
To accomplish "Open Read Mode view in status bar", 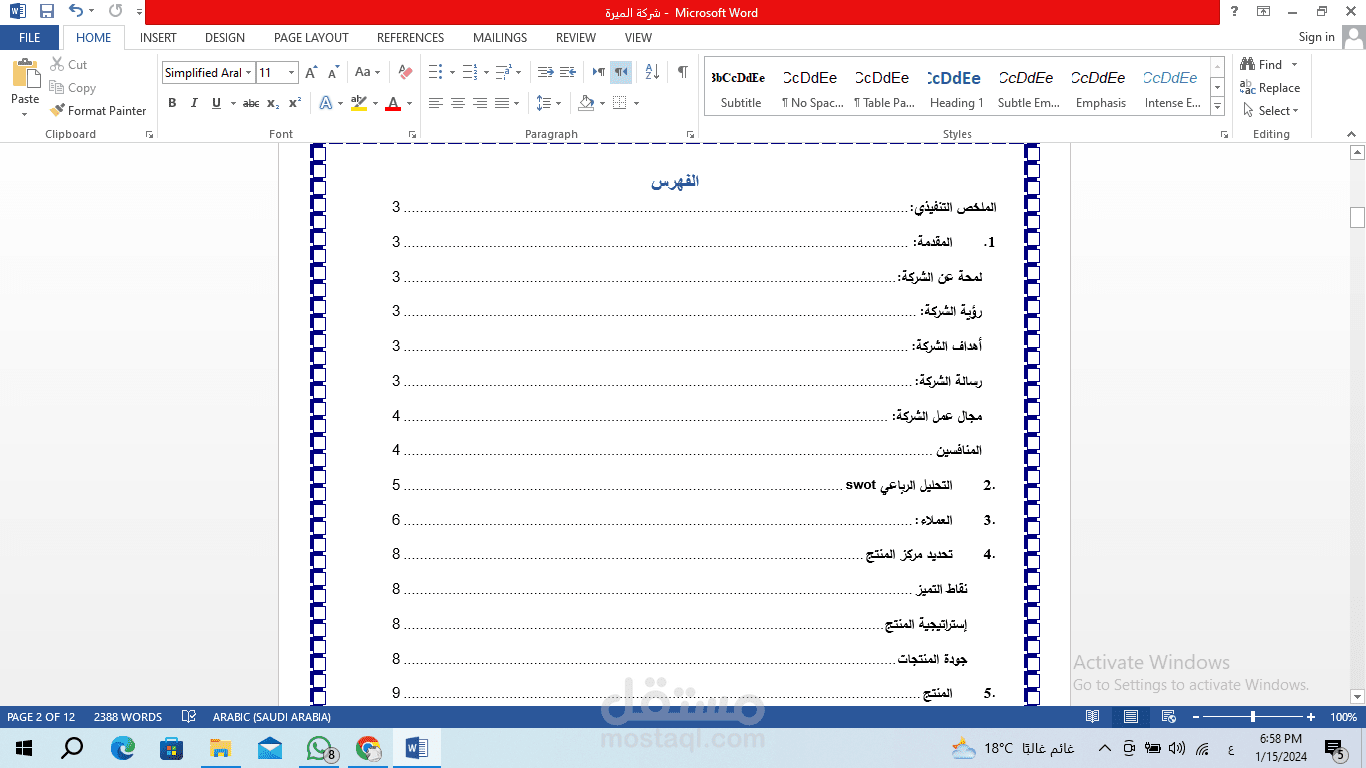I will [x=1093, y=717].
